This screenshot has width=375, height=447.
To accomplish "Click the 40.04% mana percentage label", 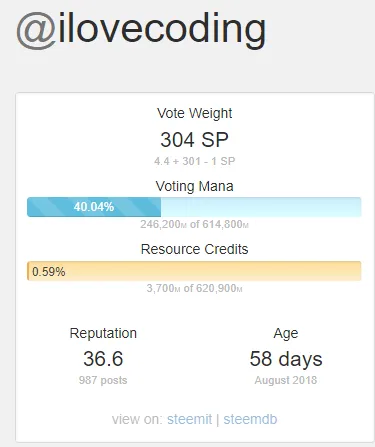I will point(94,207).
